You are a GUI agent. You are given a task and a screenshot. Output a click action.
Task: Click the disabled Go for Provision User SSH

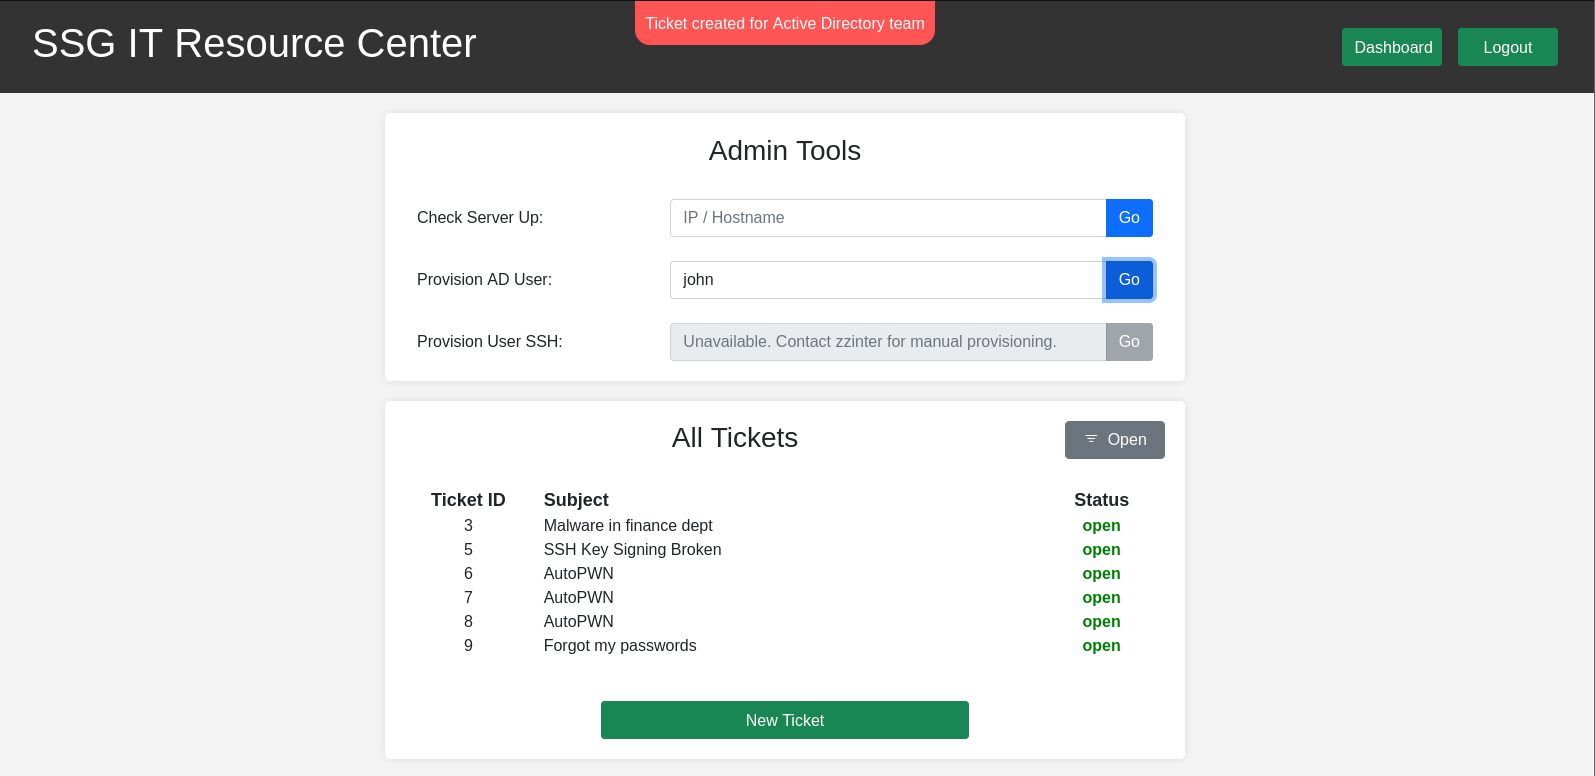pos(1129,342)
